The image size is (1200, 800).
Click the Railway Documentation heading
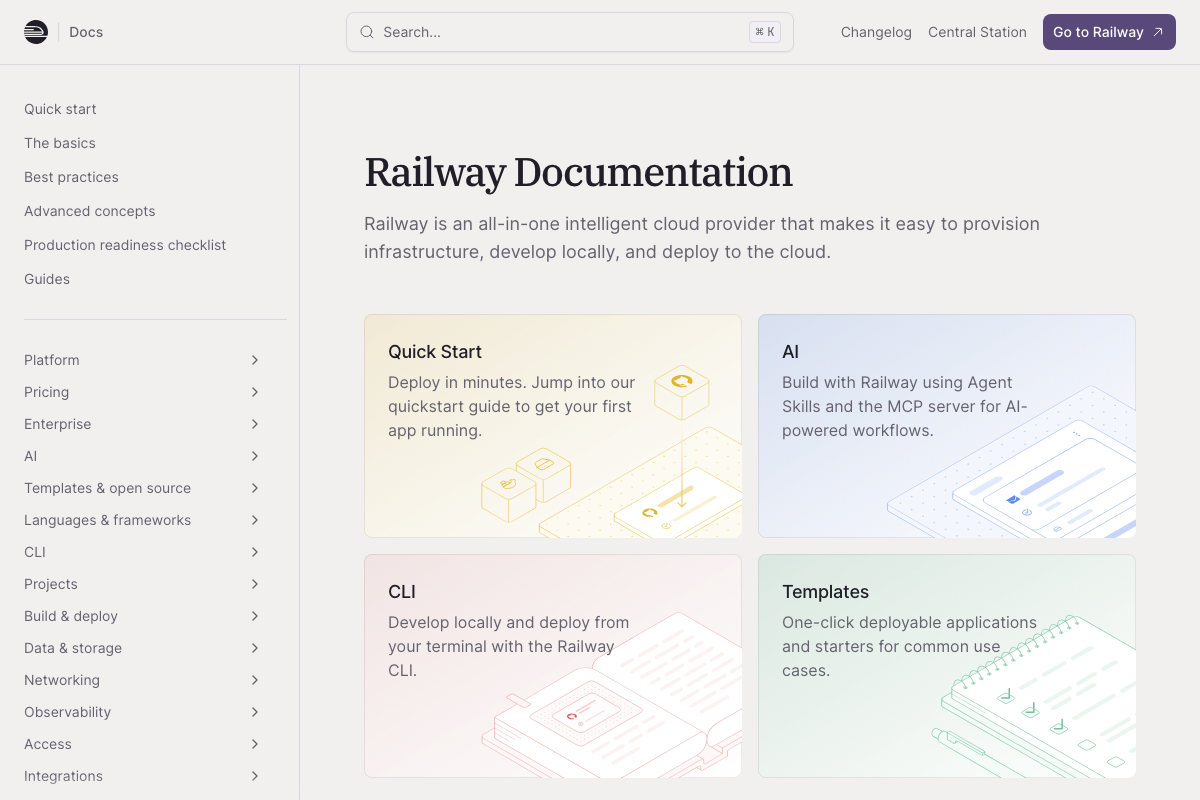[578, 172]
